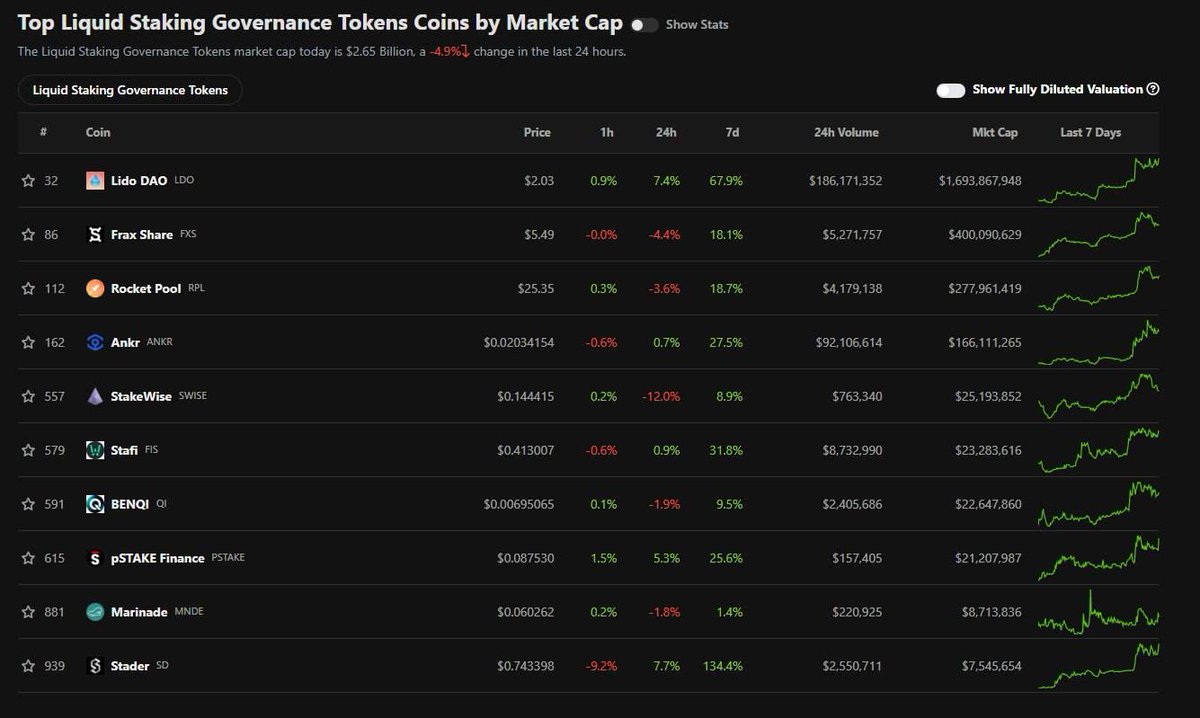This screenshot has width=1200, height=718.
Task: Open StakeWise 7-day sparkline chart
Action: [x=1099, y=396]
